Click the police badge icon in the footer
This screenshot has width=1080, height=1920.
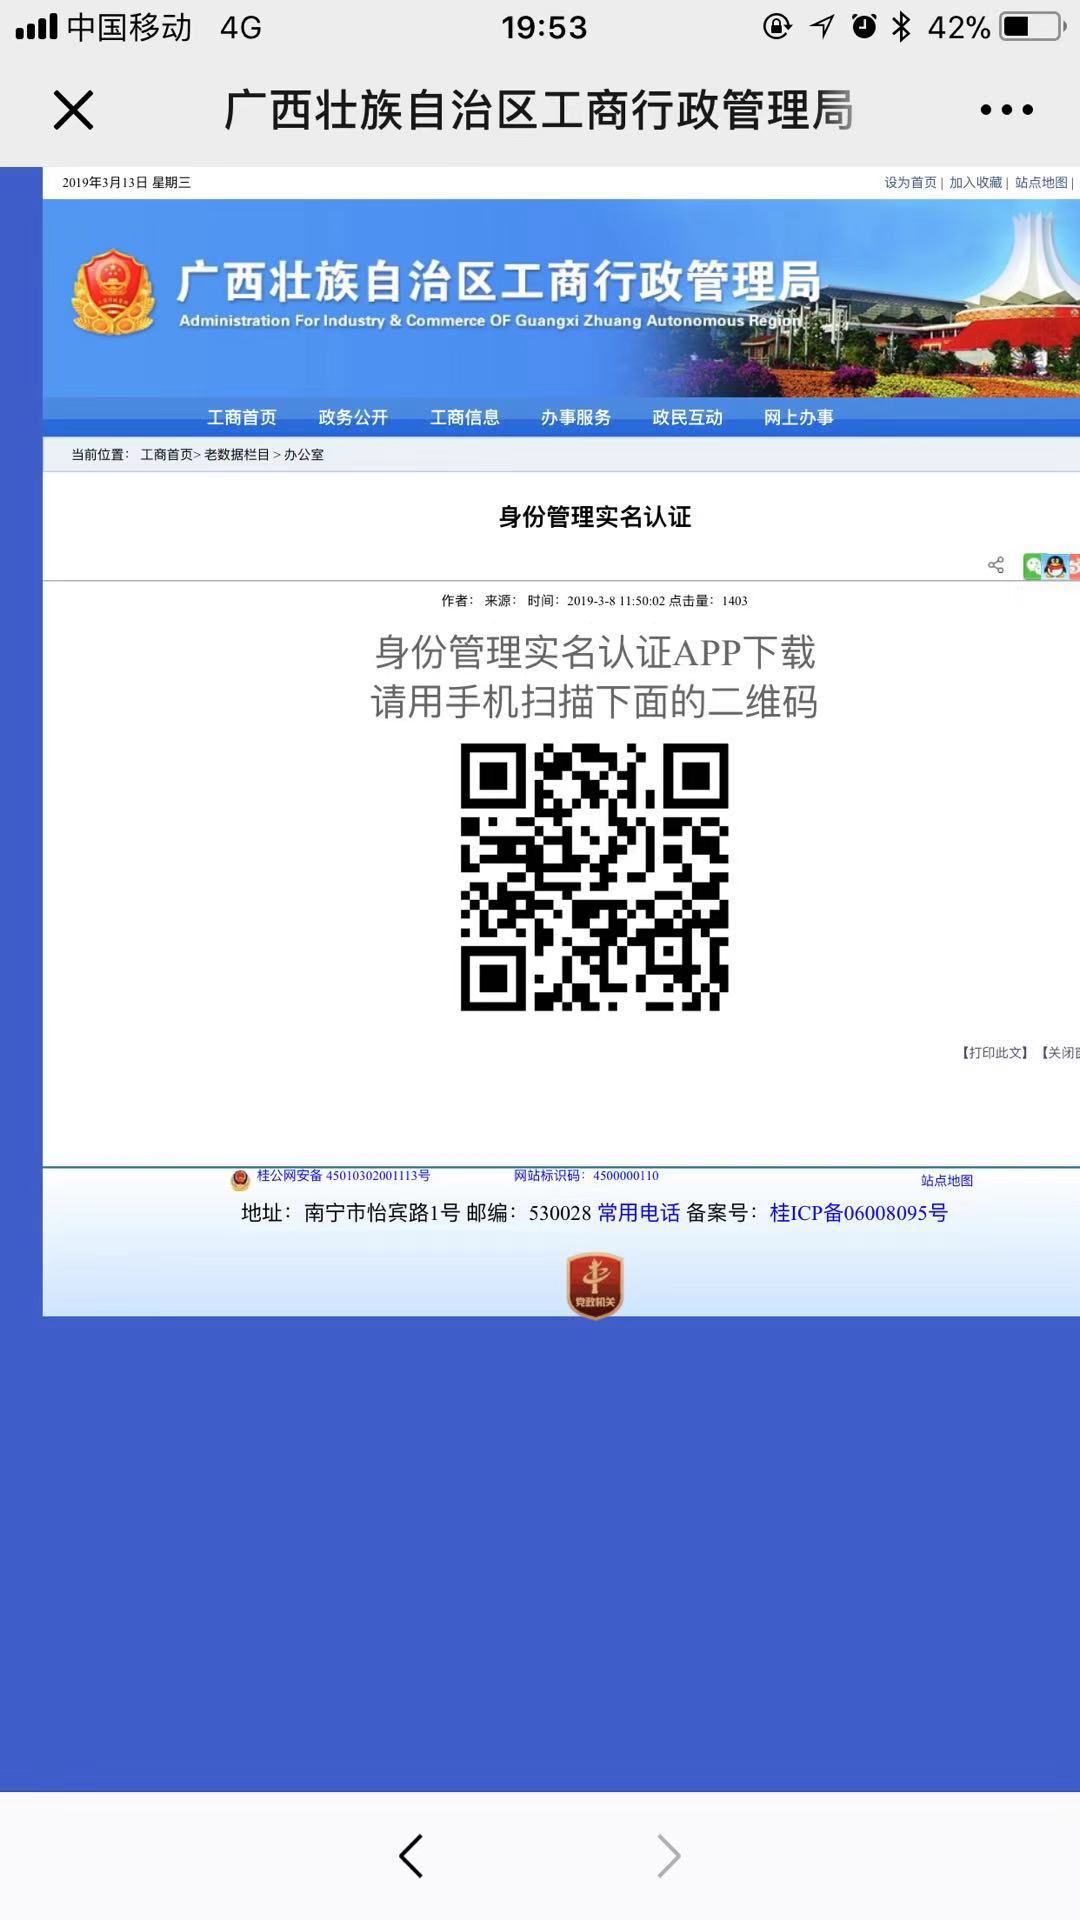(240, 1179)
